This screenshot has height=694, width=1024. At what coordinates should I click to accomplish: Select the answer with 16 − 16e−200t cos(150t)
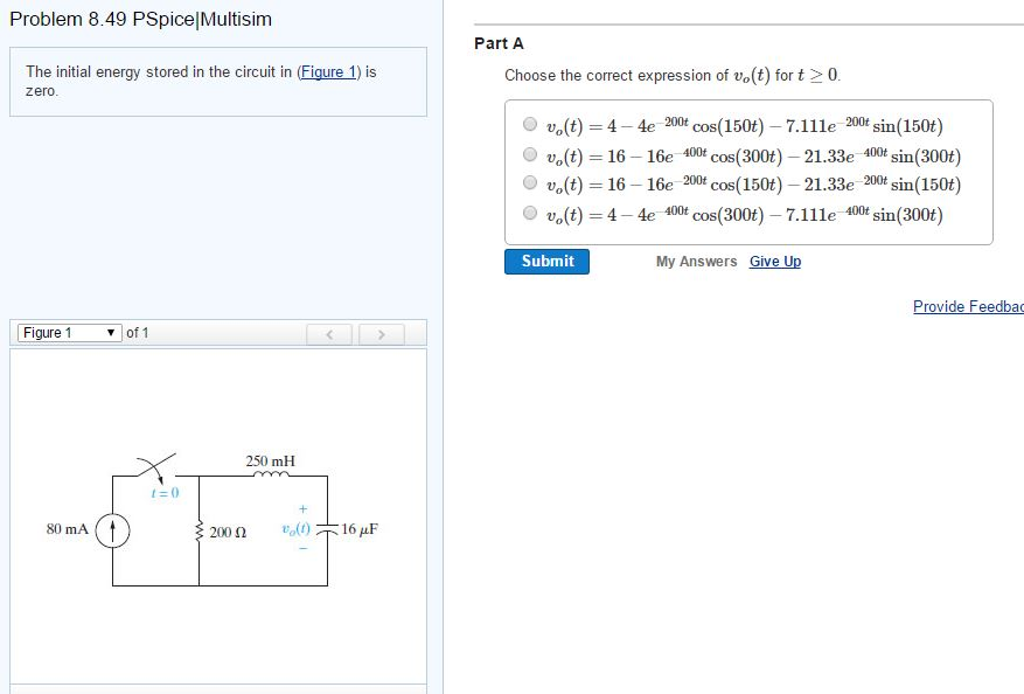click(531, 182)
